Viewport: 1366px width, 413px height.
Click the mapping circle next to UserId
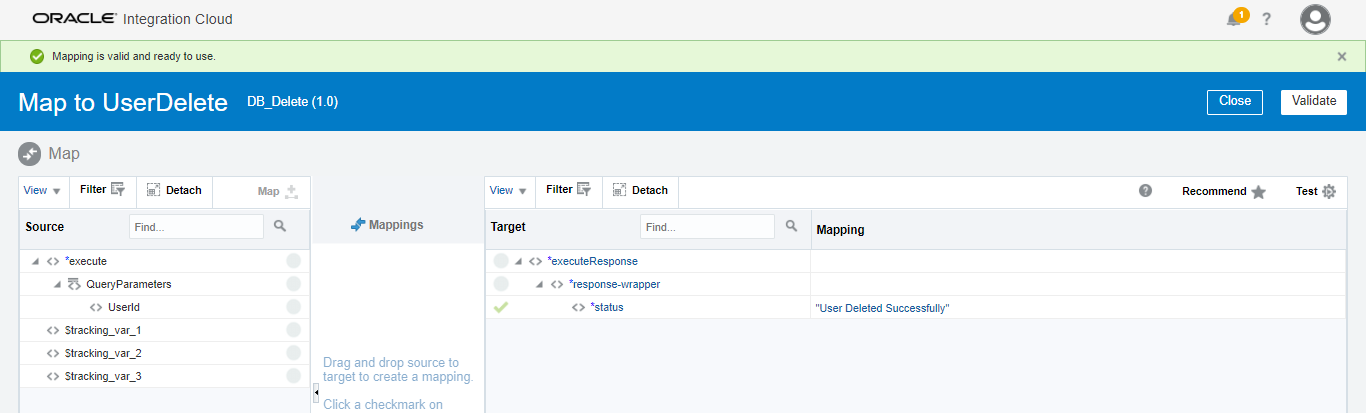point(293,307)
